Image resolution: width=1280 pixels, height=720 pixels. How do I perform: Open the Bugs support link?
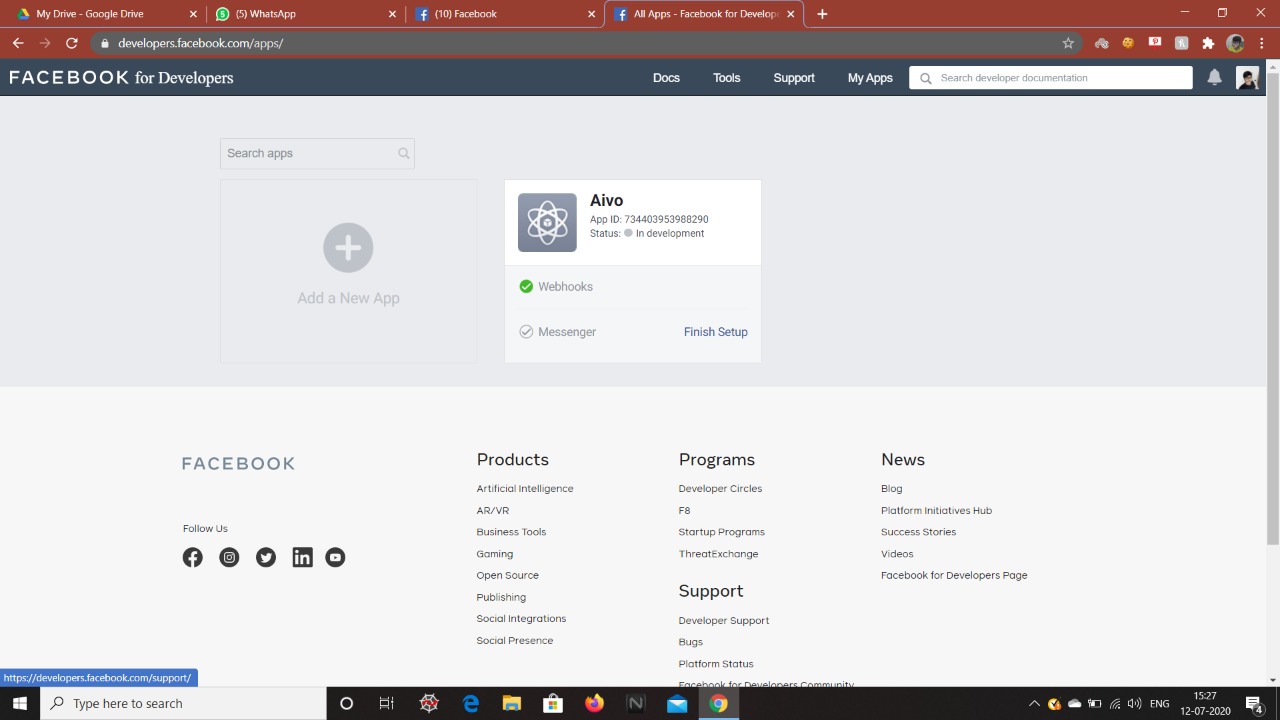click(x=690, y=642)
